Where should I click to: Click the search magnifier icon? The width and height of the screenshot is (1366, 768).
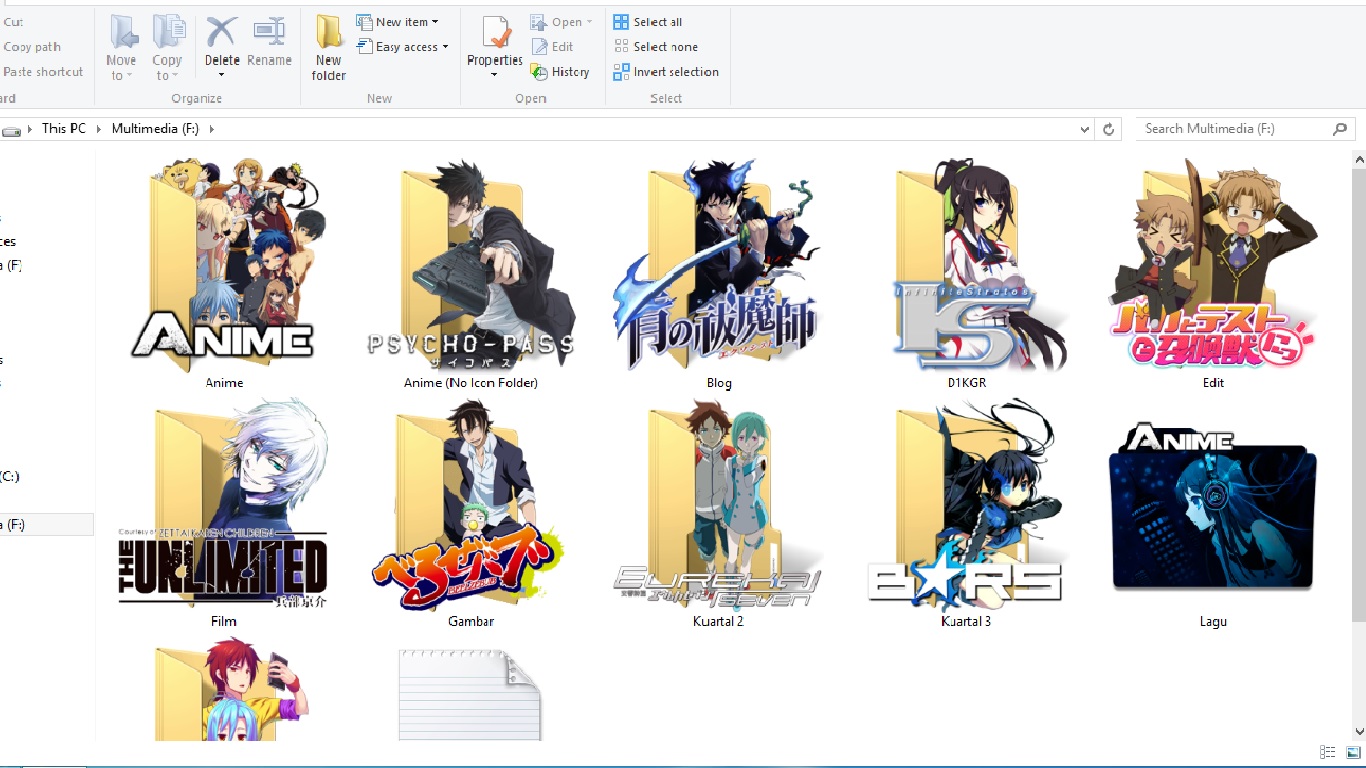pos(1340,129)
